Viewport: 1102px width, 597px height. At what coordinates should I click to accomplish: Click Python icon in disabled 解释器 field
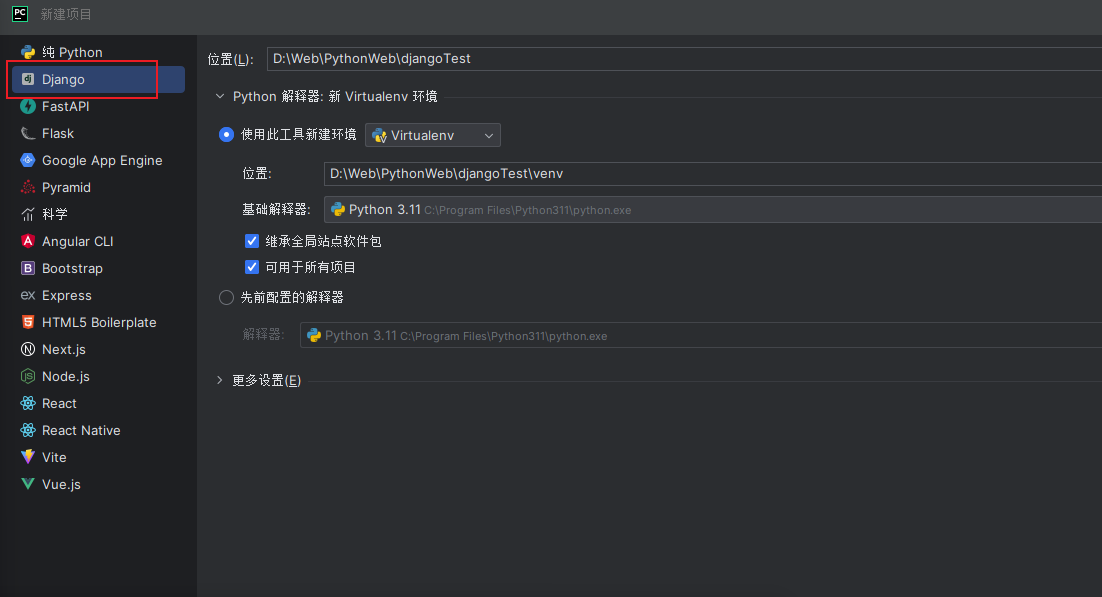click(x=314, y=335)
